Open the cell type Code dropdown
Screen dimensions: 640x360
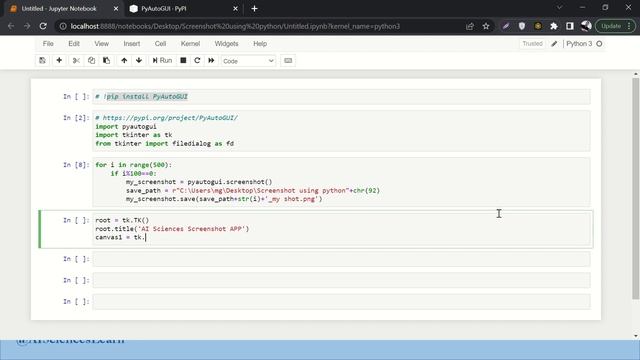tap(248, 61)
